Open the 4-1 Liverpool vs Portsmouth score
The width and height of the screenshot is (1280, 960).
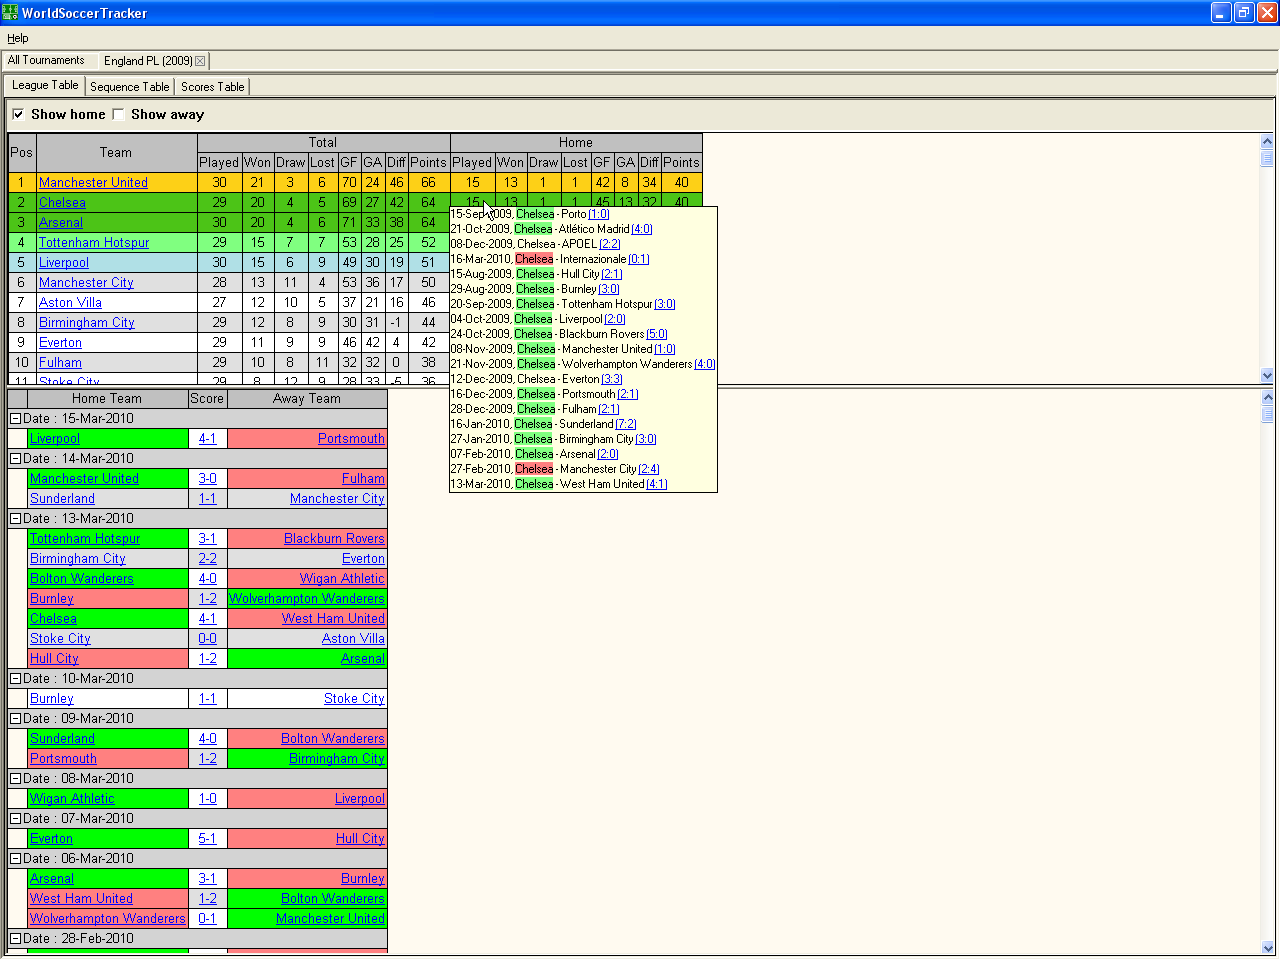[x=207, y=439]
